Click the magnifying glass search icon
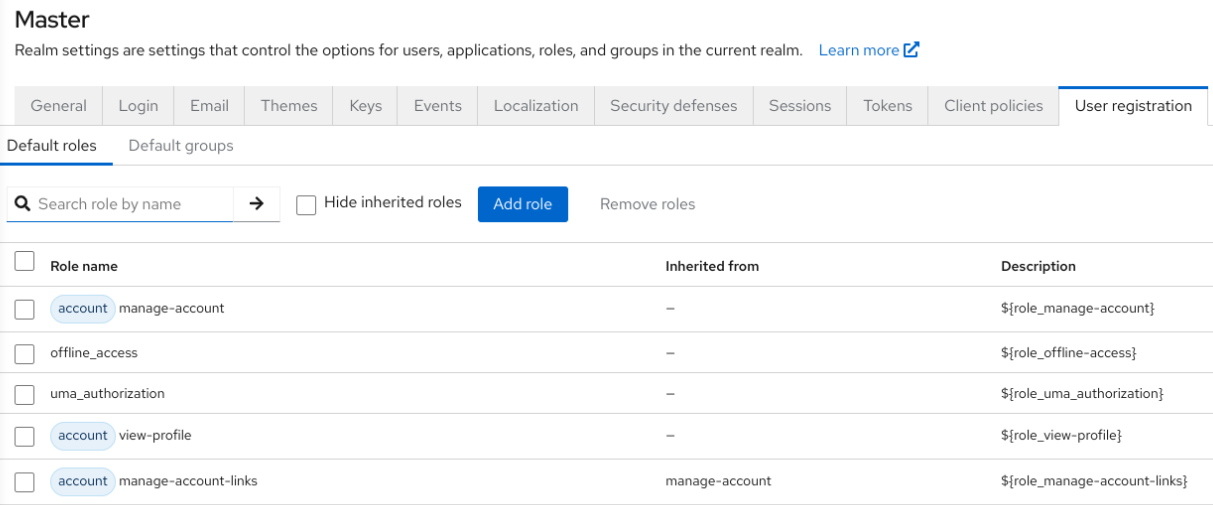 coord(22,204)
